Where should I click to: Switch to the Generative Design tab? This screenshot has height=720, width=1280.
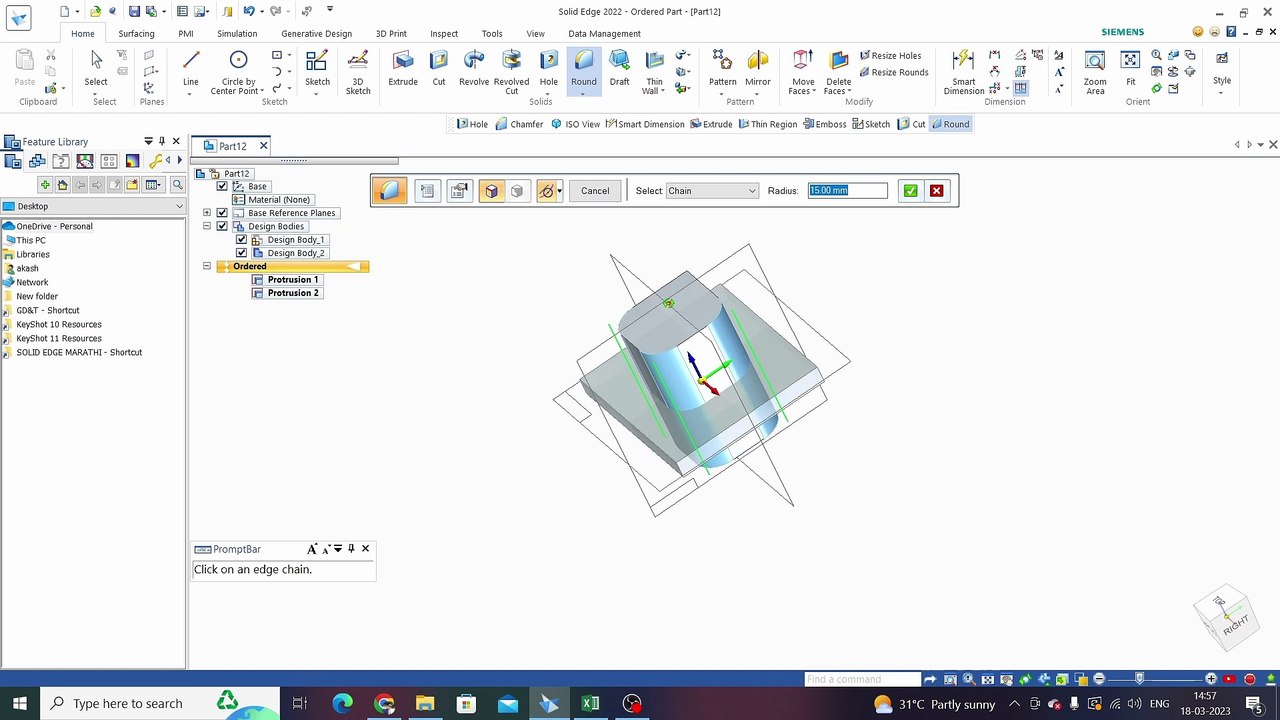317,34
